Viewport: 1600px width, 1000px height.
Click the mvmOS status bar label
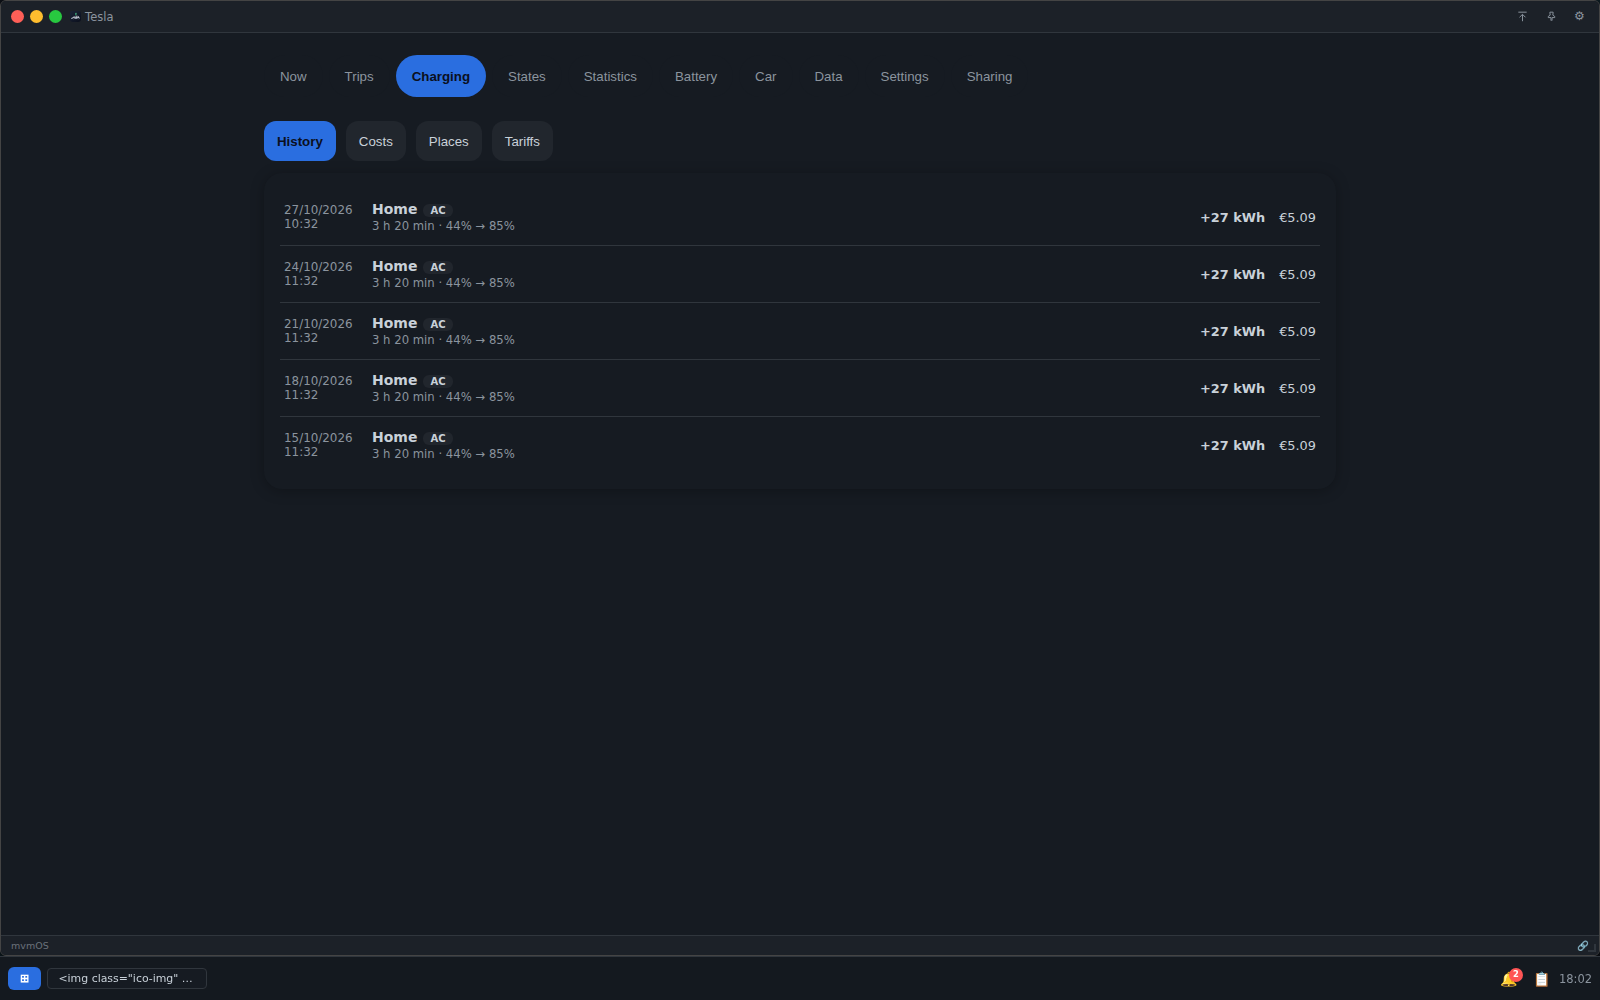(30, 945)
